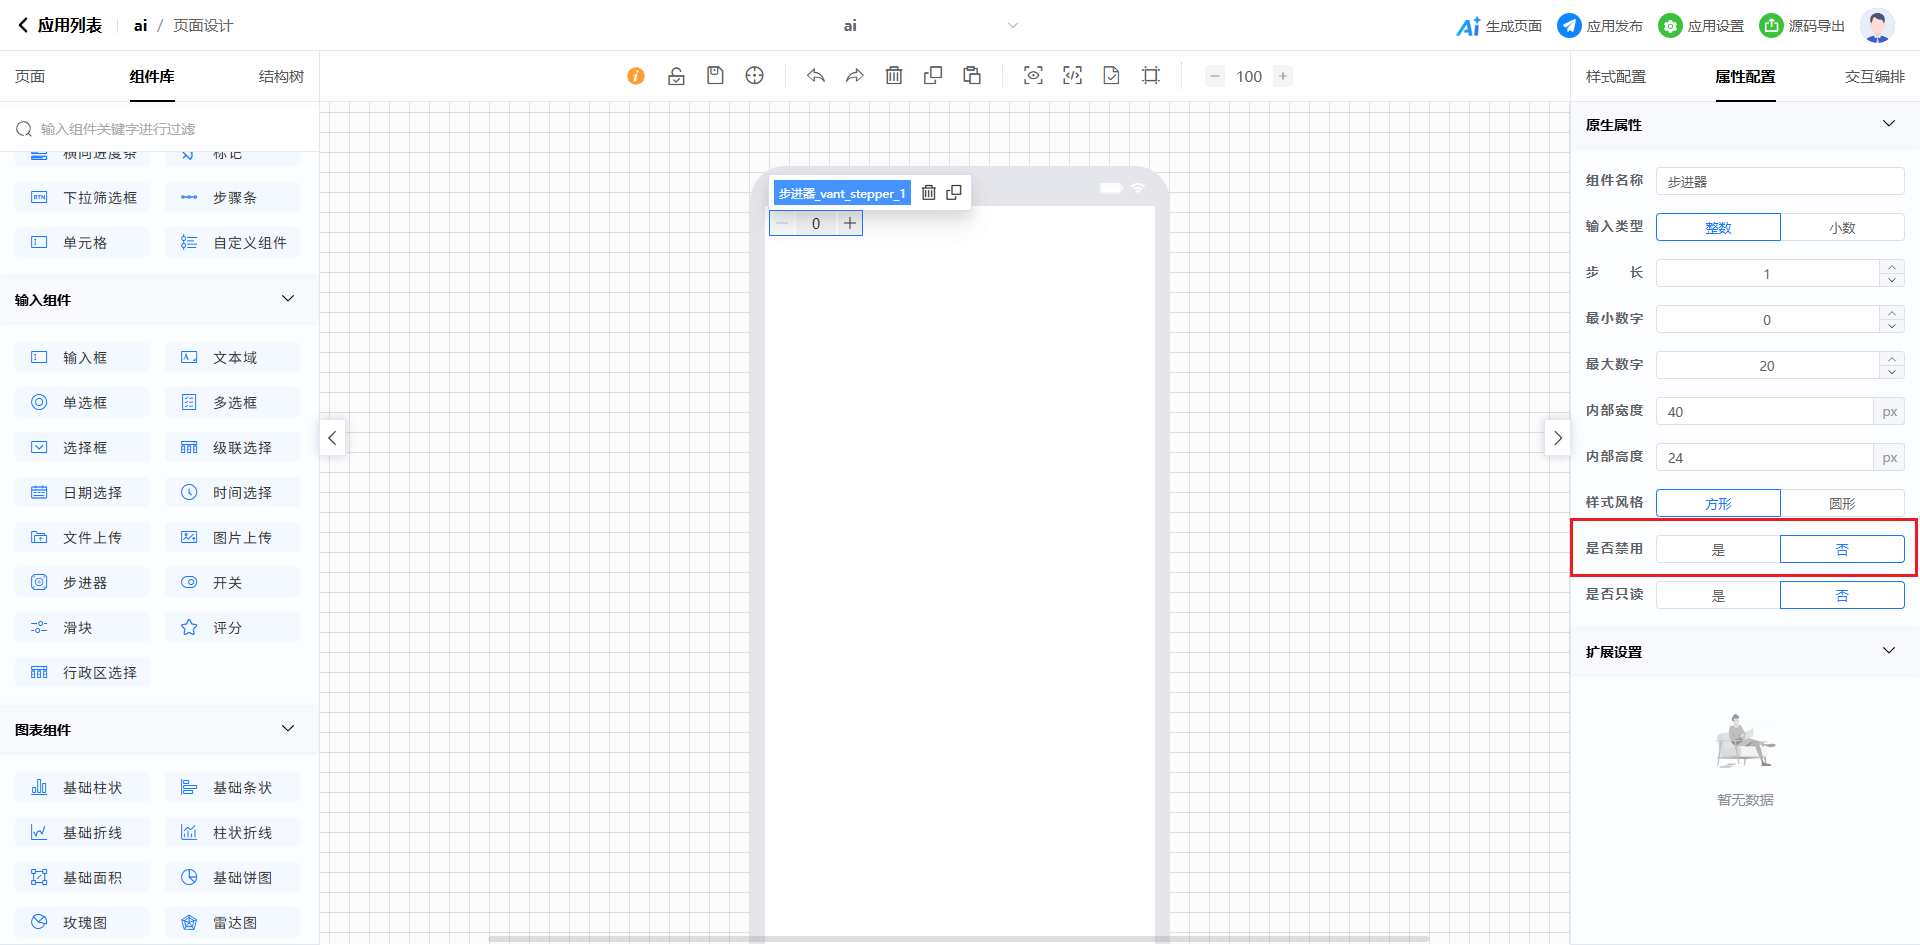Click the undo arrow in toolbar

click(x=816, y=76)
